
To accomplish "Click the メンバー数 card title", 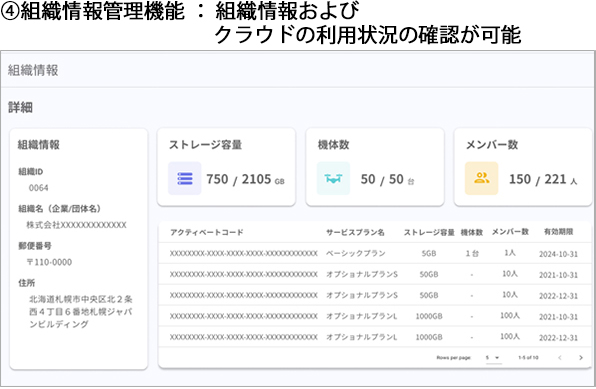I will pos(492,145).
